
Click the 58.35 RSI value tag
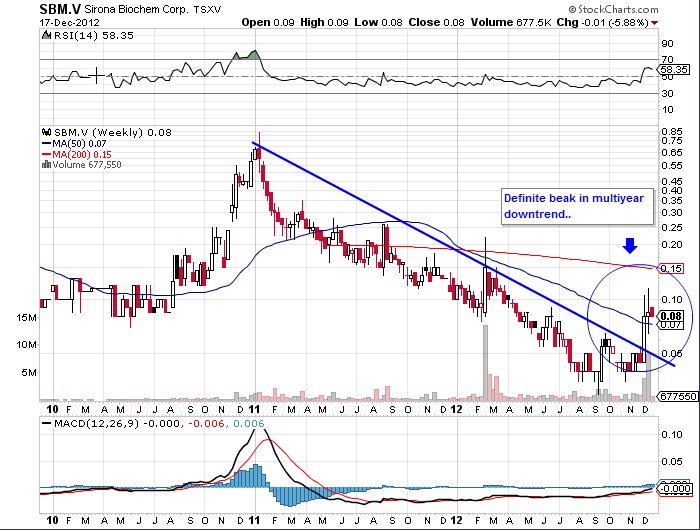pyautogui.click(x=674, y=70)
